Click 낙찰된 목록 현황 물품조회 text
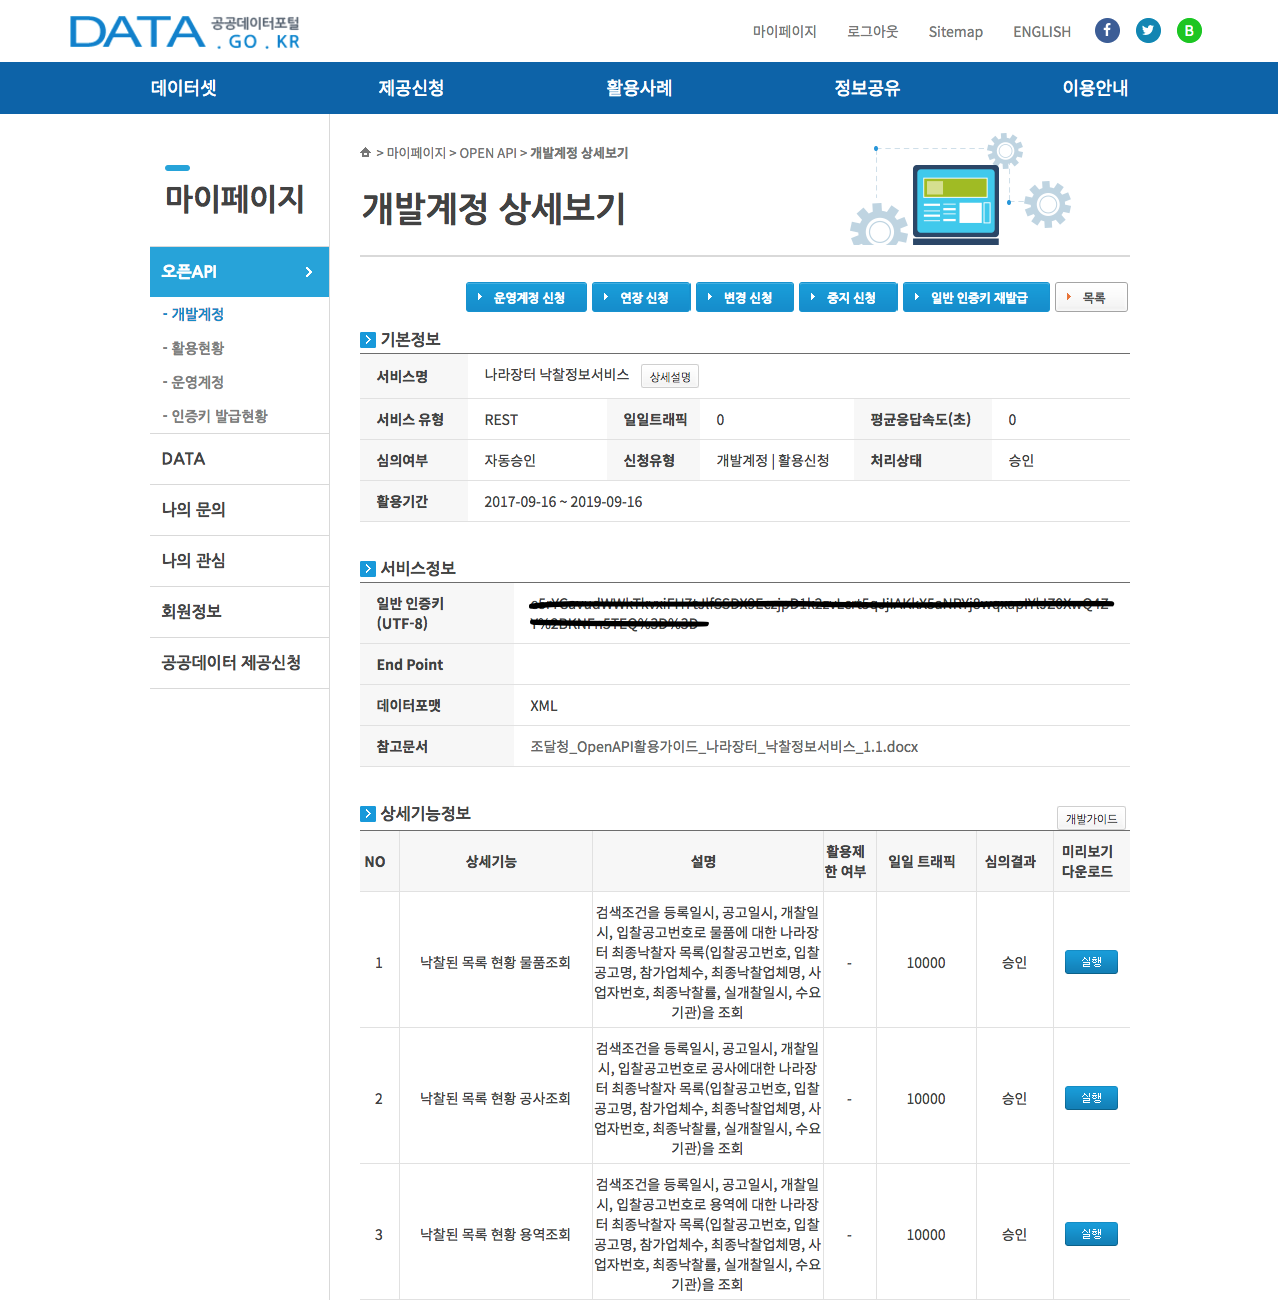 click(x=495, y=963)
